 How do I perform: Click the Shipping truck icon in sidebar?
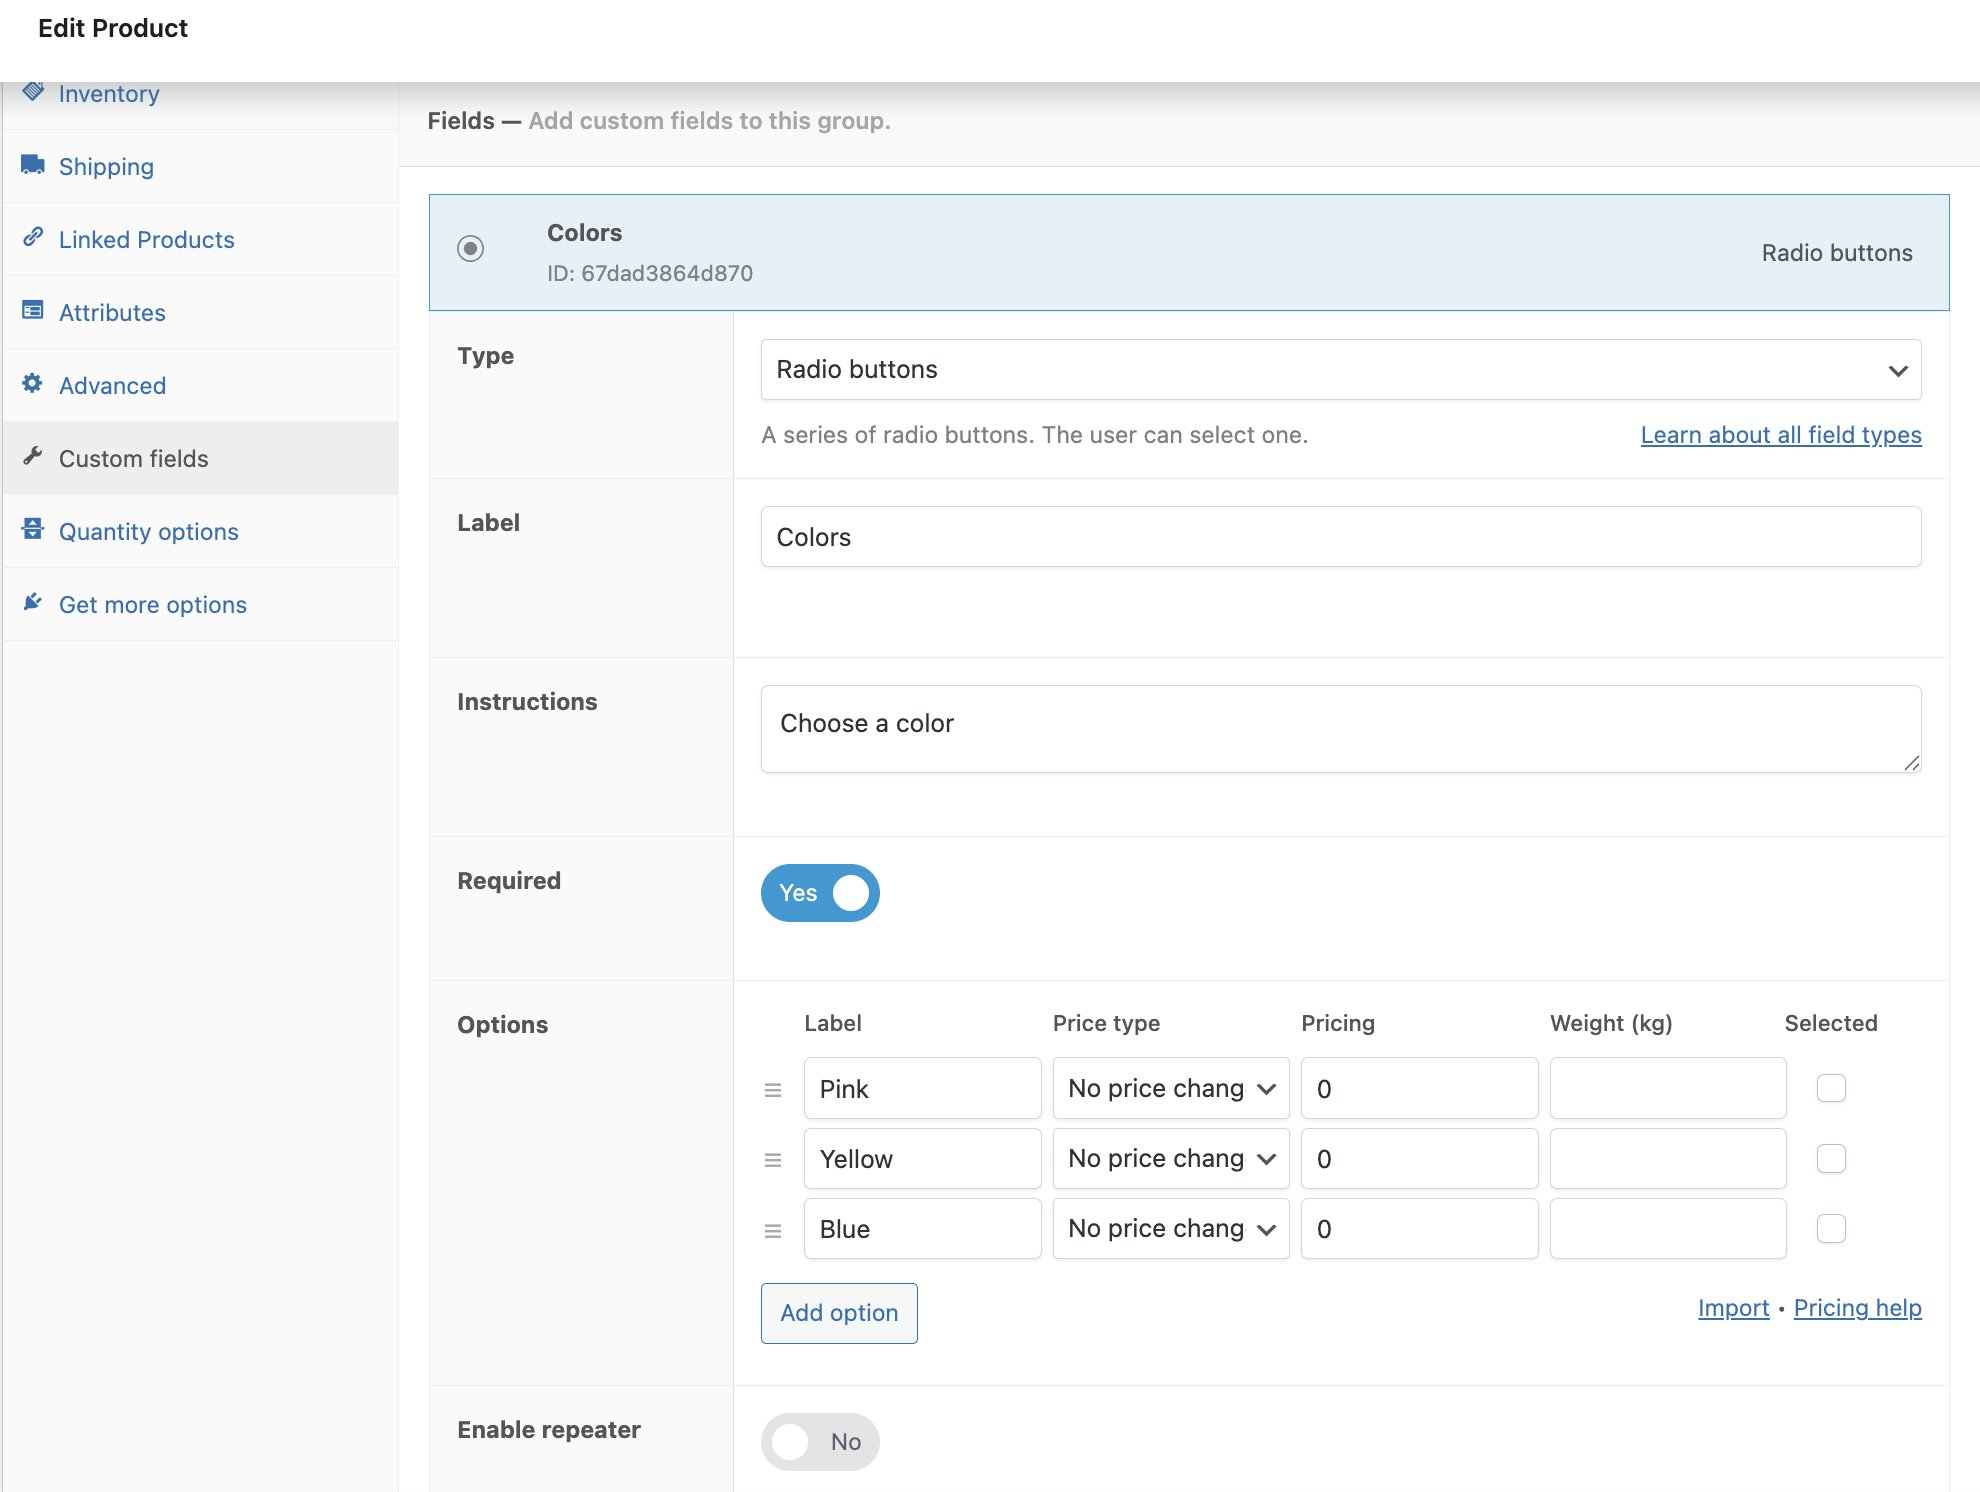click(x=32, y=166)
